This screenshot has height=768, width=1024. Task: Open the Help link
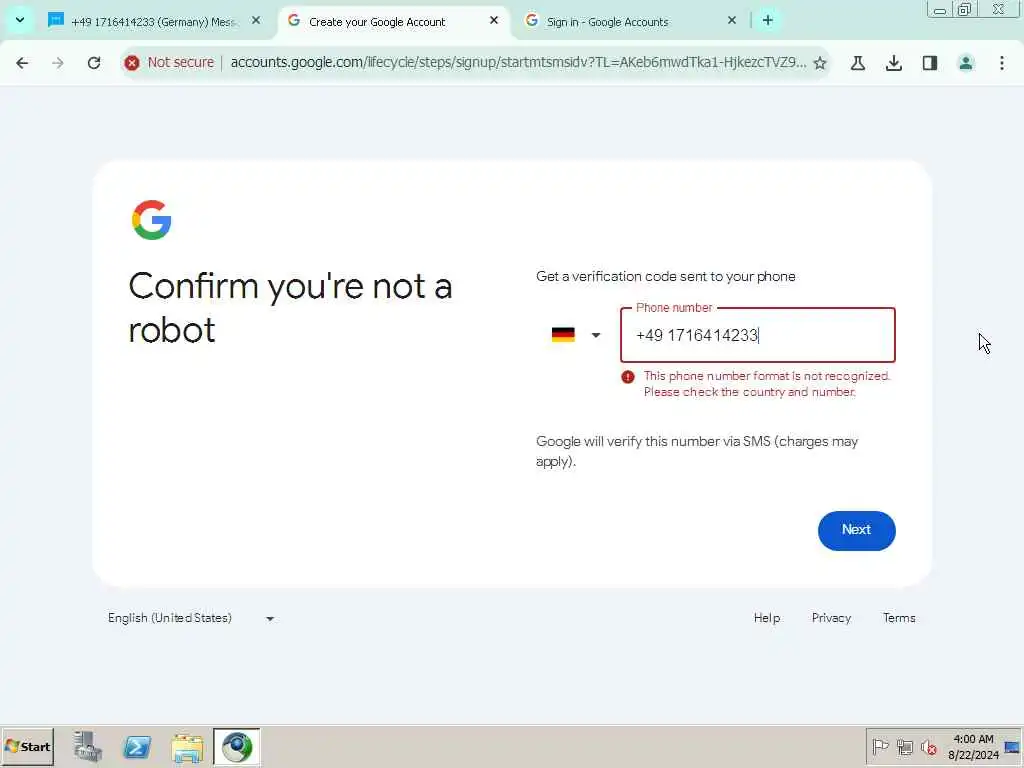click(767, 618)
